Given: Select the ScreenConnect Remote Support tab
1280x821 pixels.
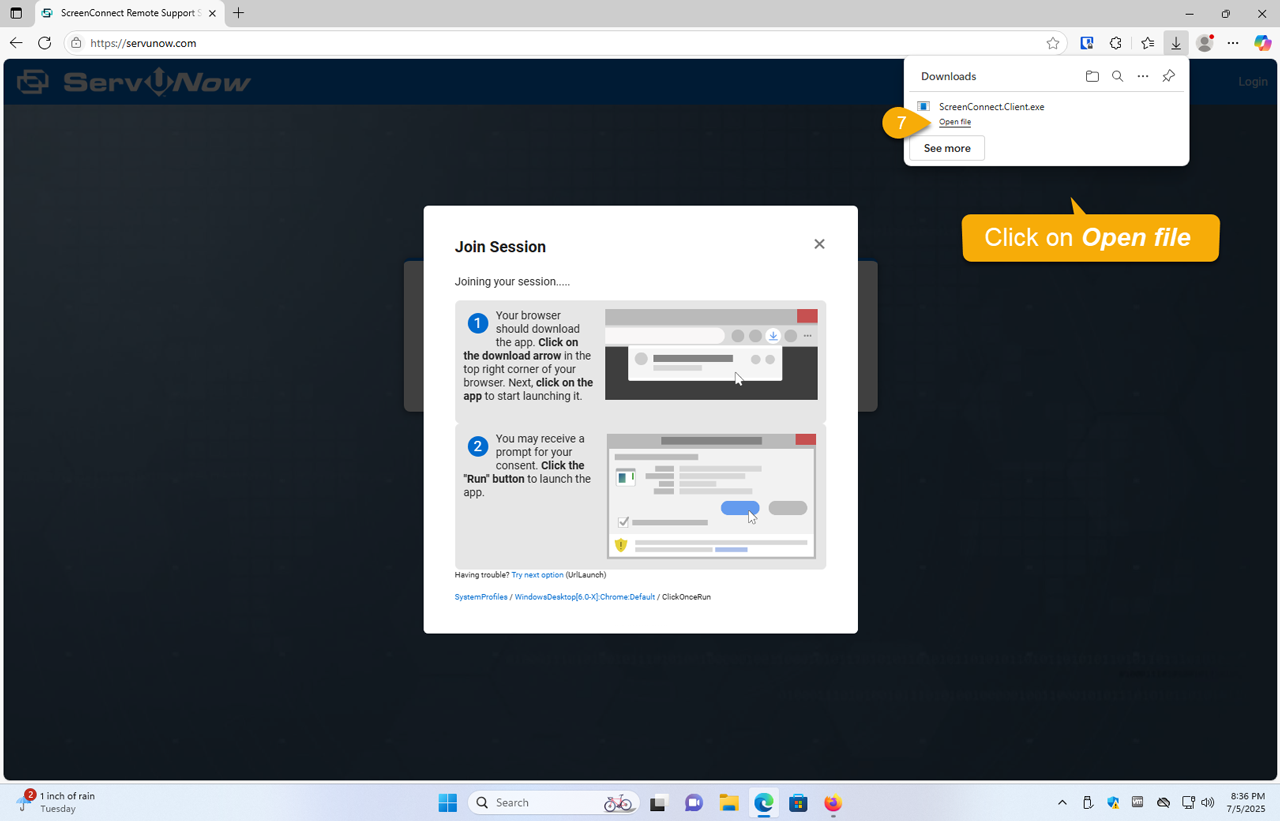Looking at the screenshot, I should [128, 13].
